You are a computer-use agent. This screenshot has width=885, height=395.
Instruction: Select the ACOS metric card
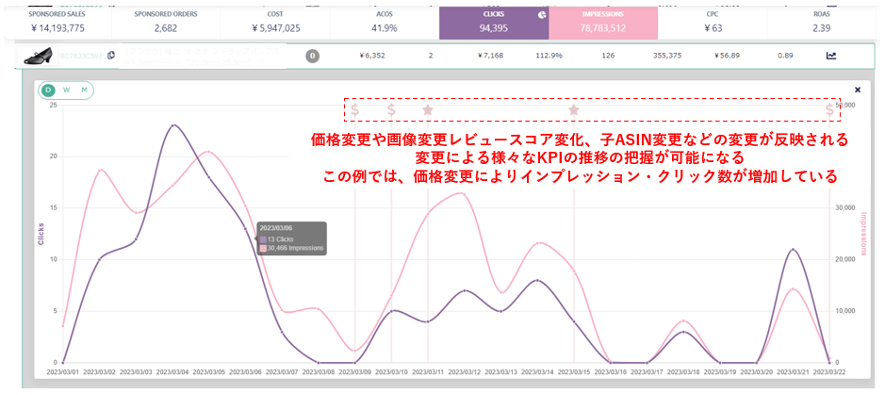pos(384,23)
